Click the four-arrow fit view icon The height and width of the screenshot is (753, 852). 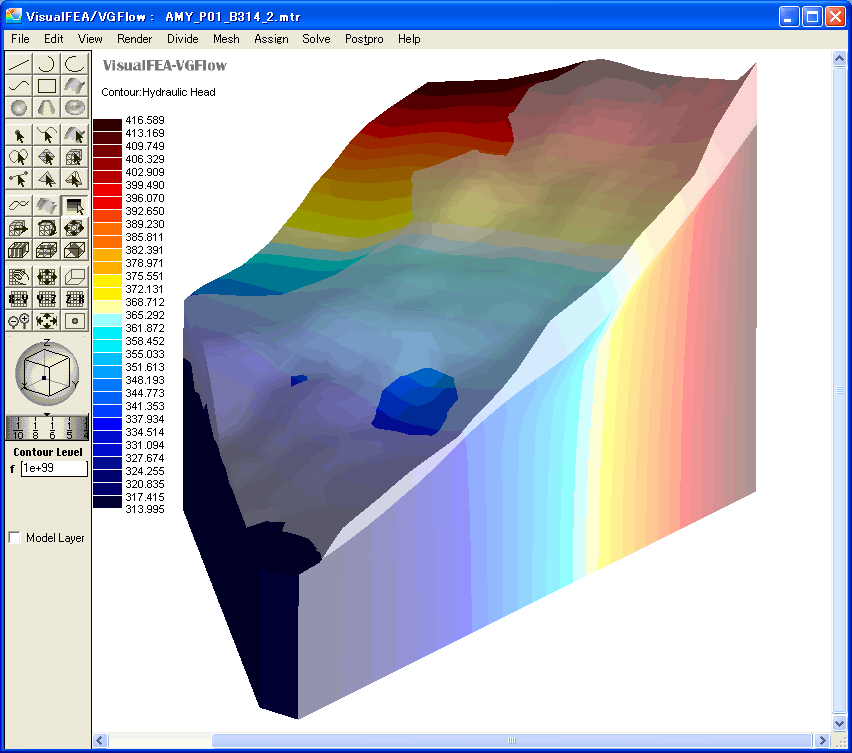click(x=47, y=321)
